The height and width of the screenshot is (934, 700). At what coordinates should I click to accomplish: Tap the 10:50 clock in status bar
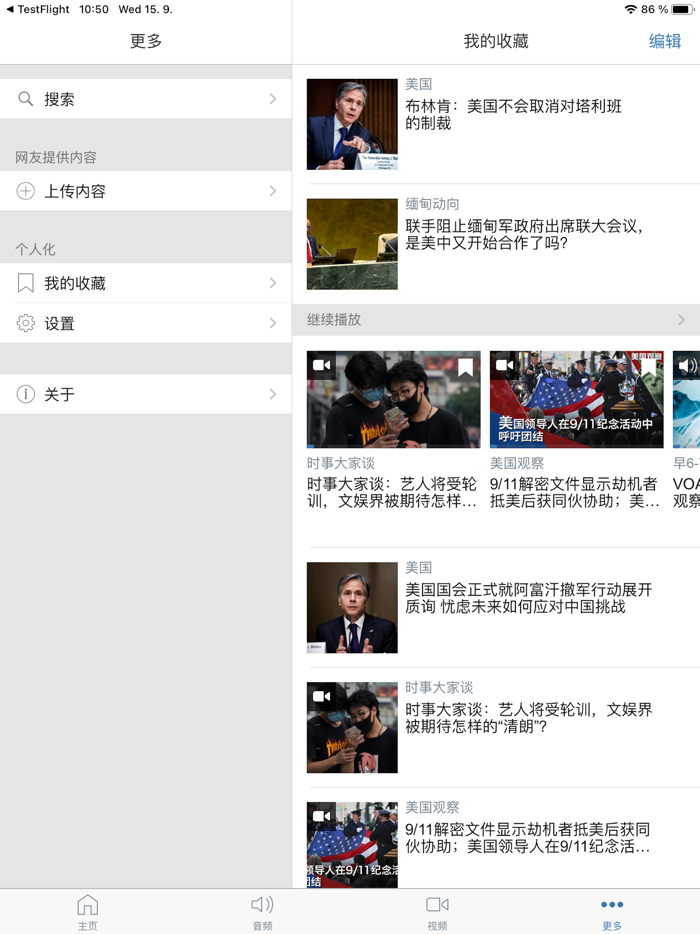pyautogui.click(x=94, y=9)
